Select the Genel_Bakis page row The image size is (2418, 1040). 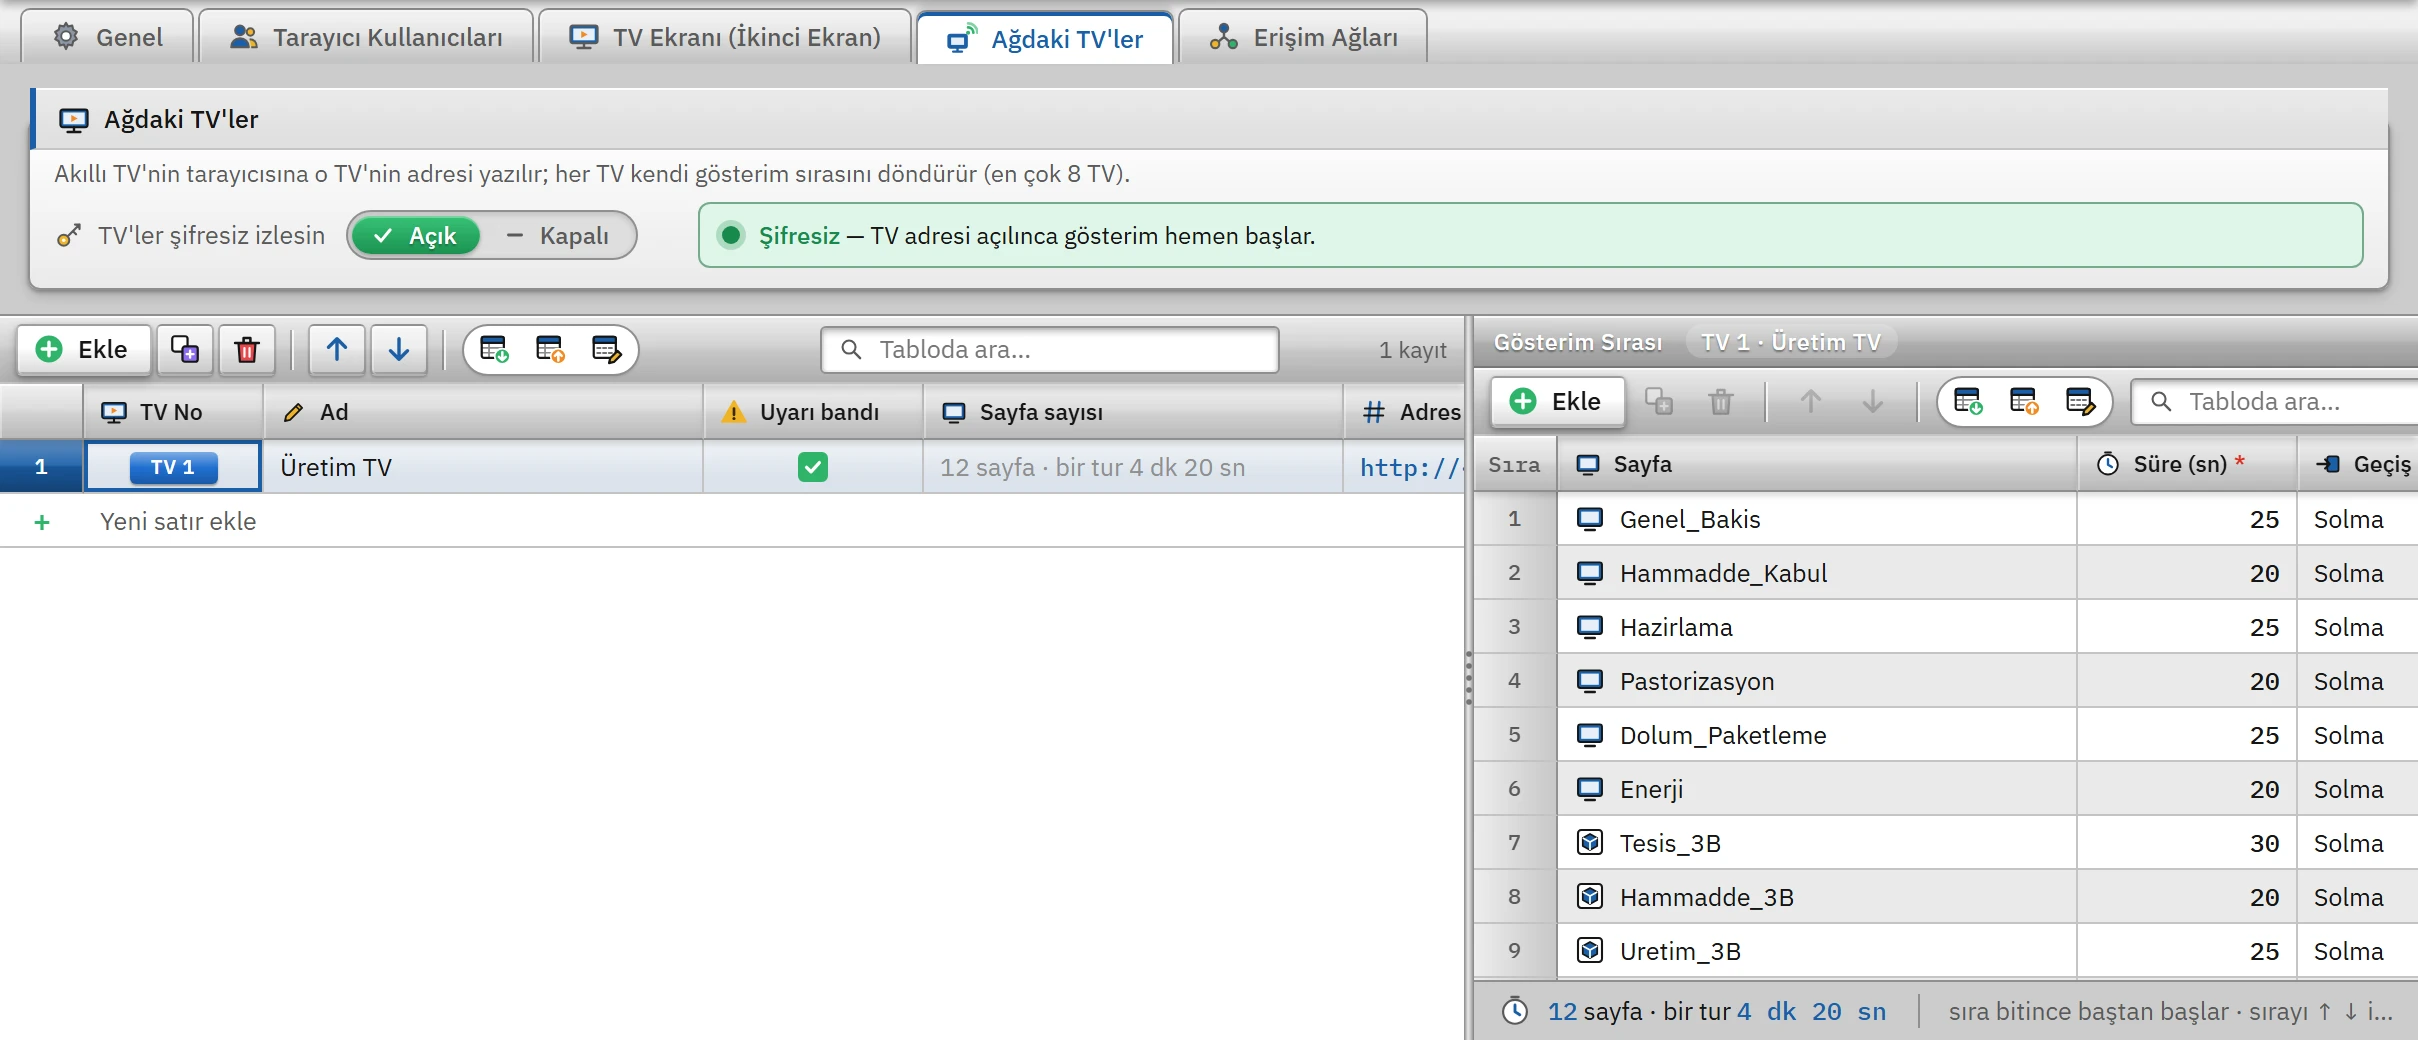pyautogui.click(x=1945, y=519)
